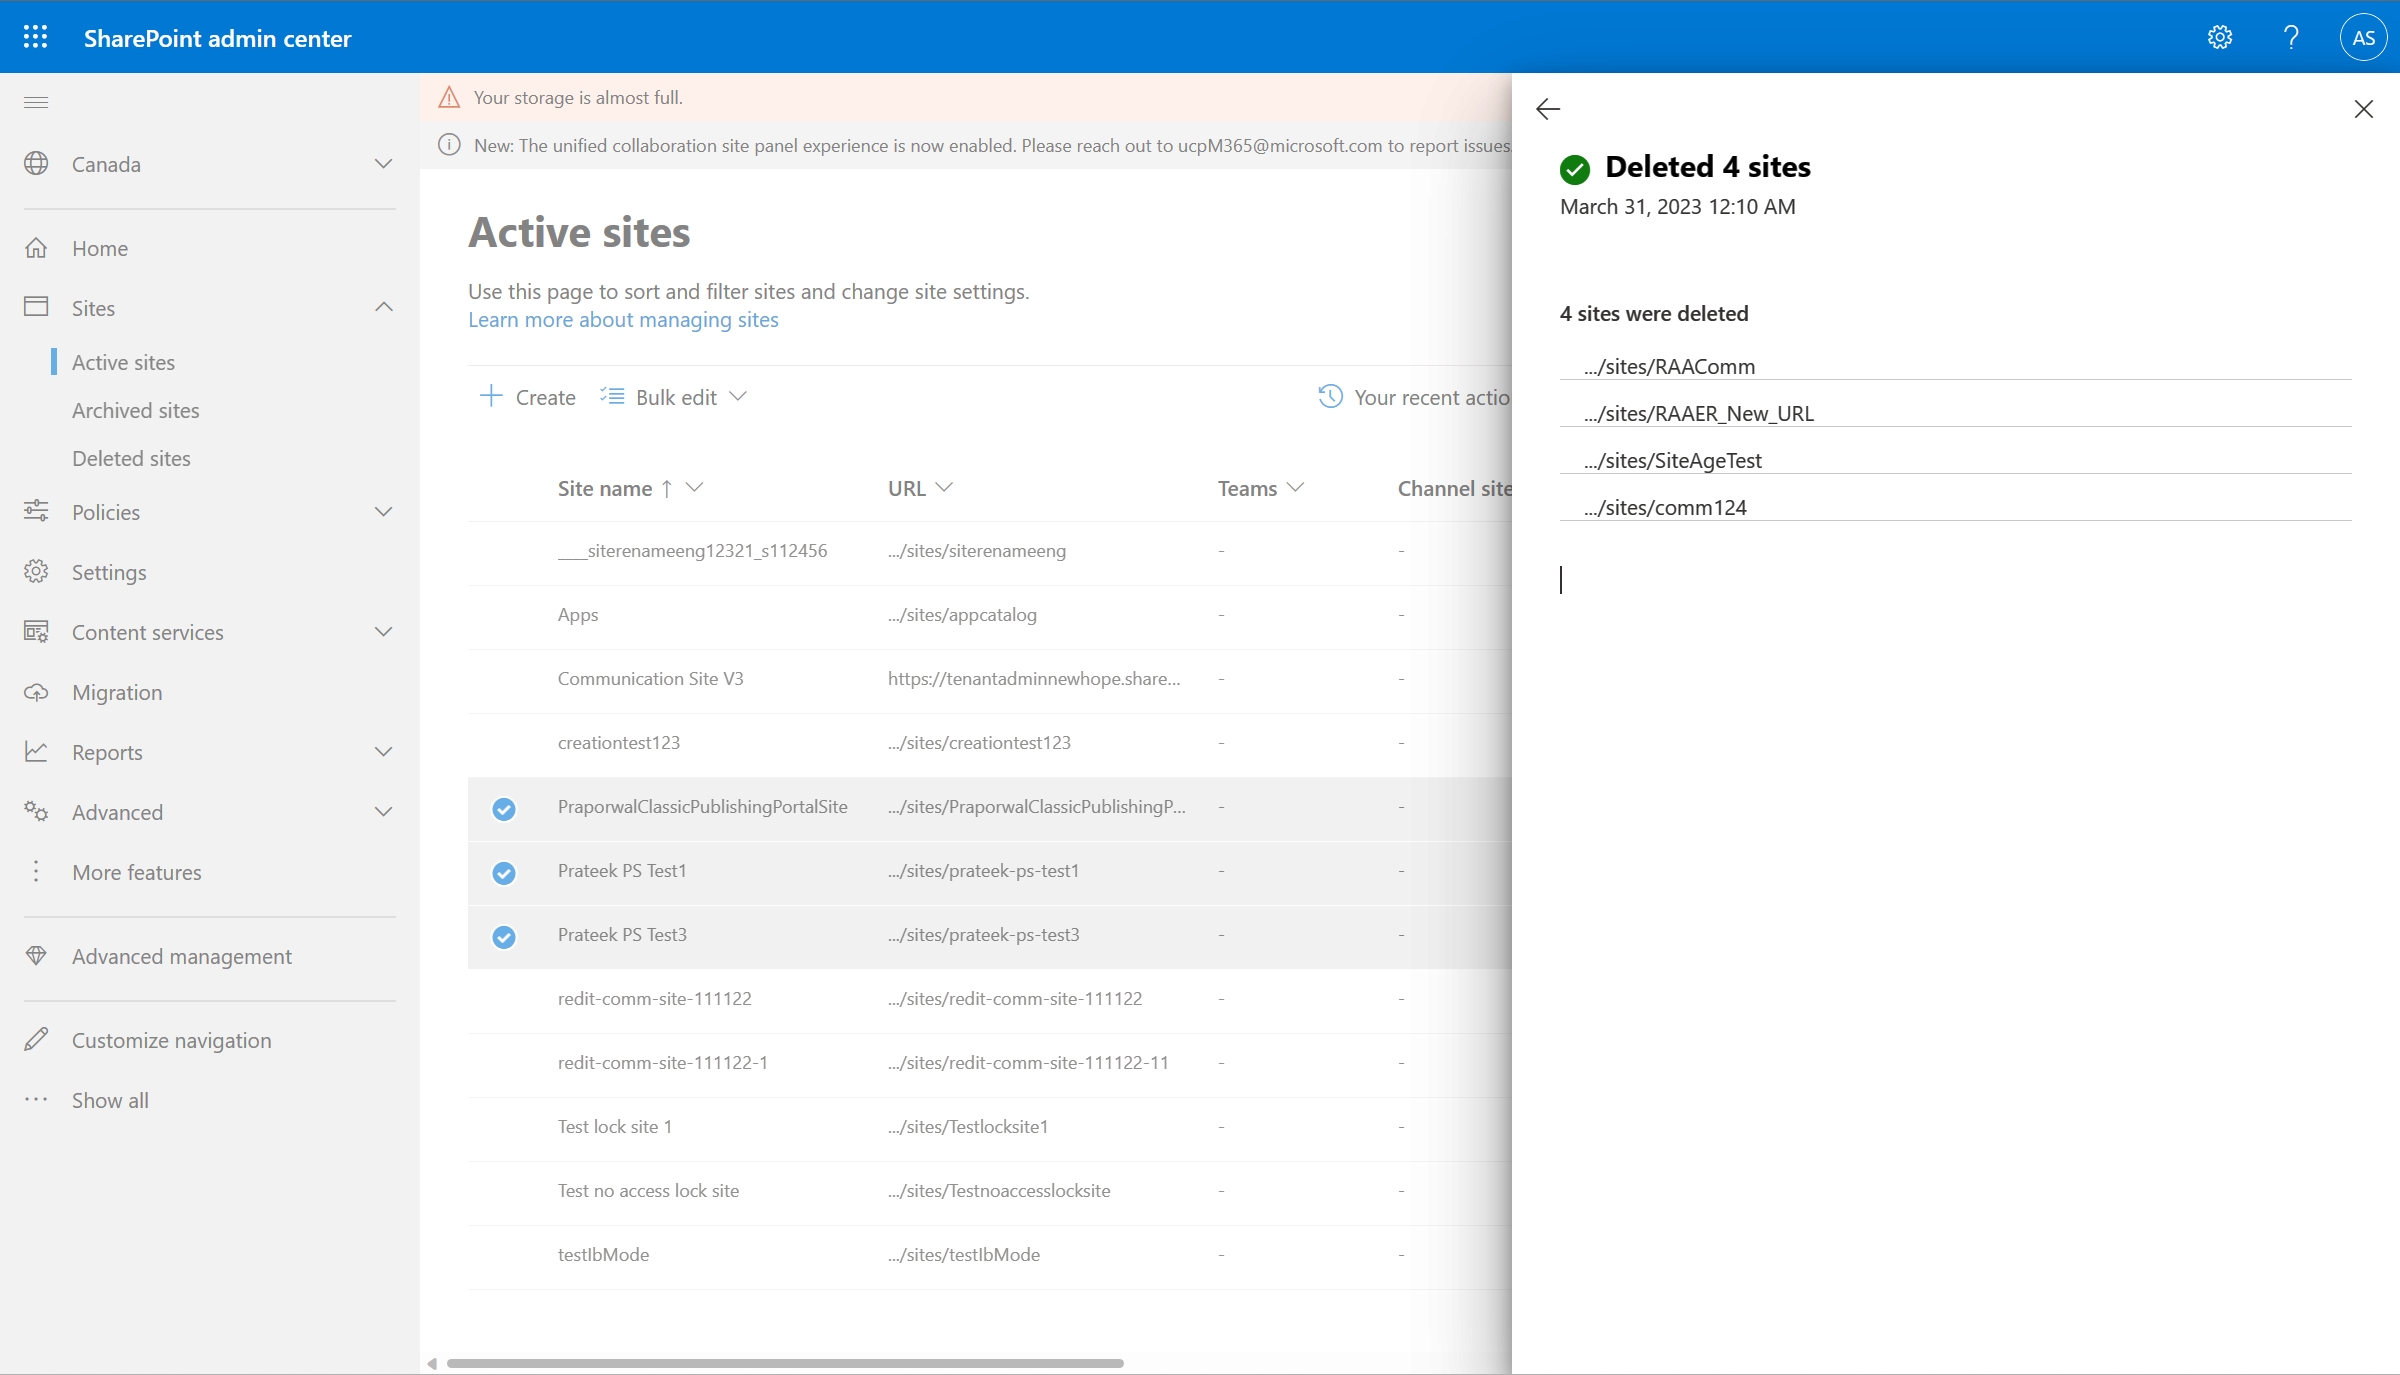The image size is (2400, 1375).
Task: Expand the Canada region dropdown
Action: pyautogui.click(x=382, y=163)
